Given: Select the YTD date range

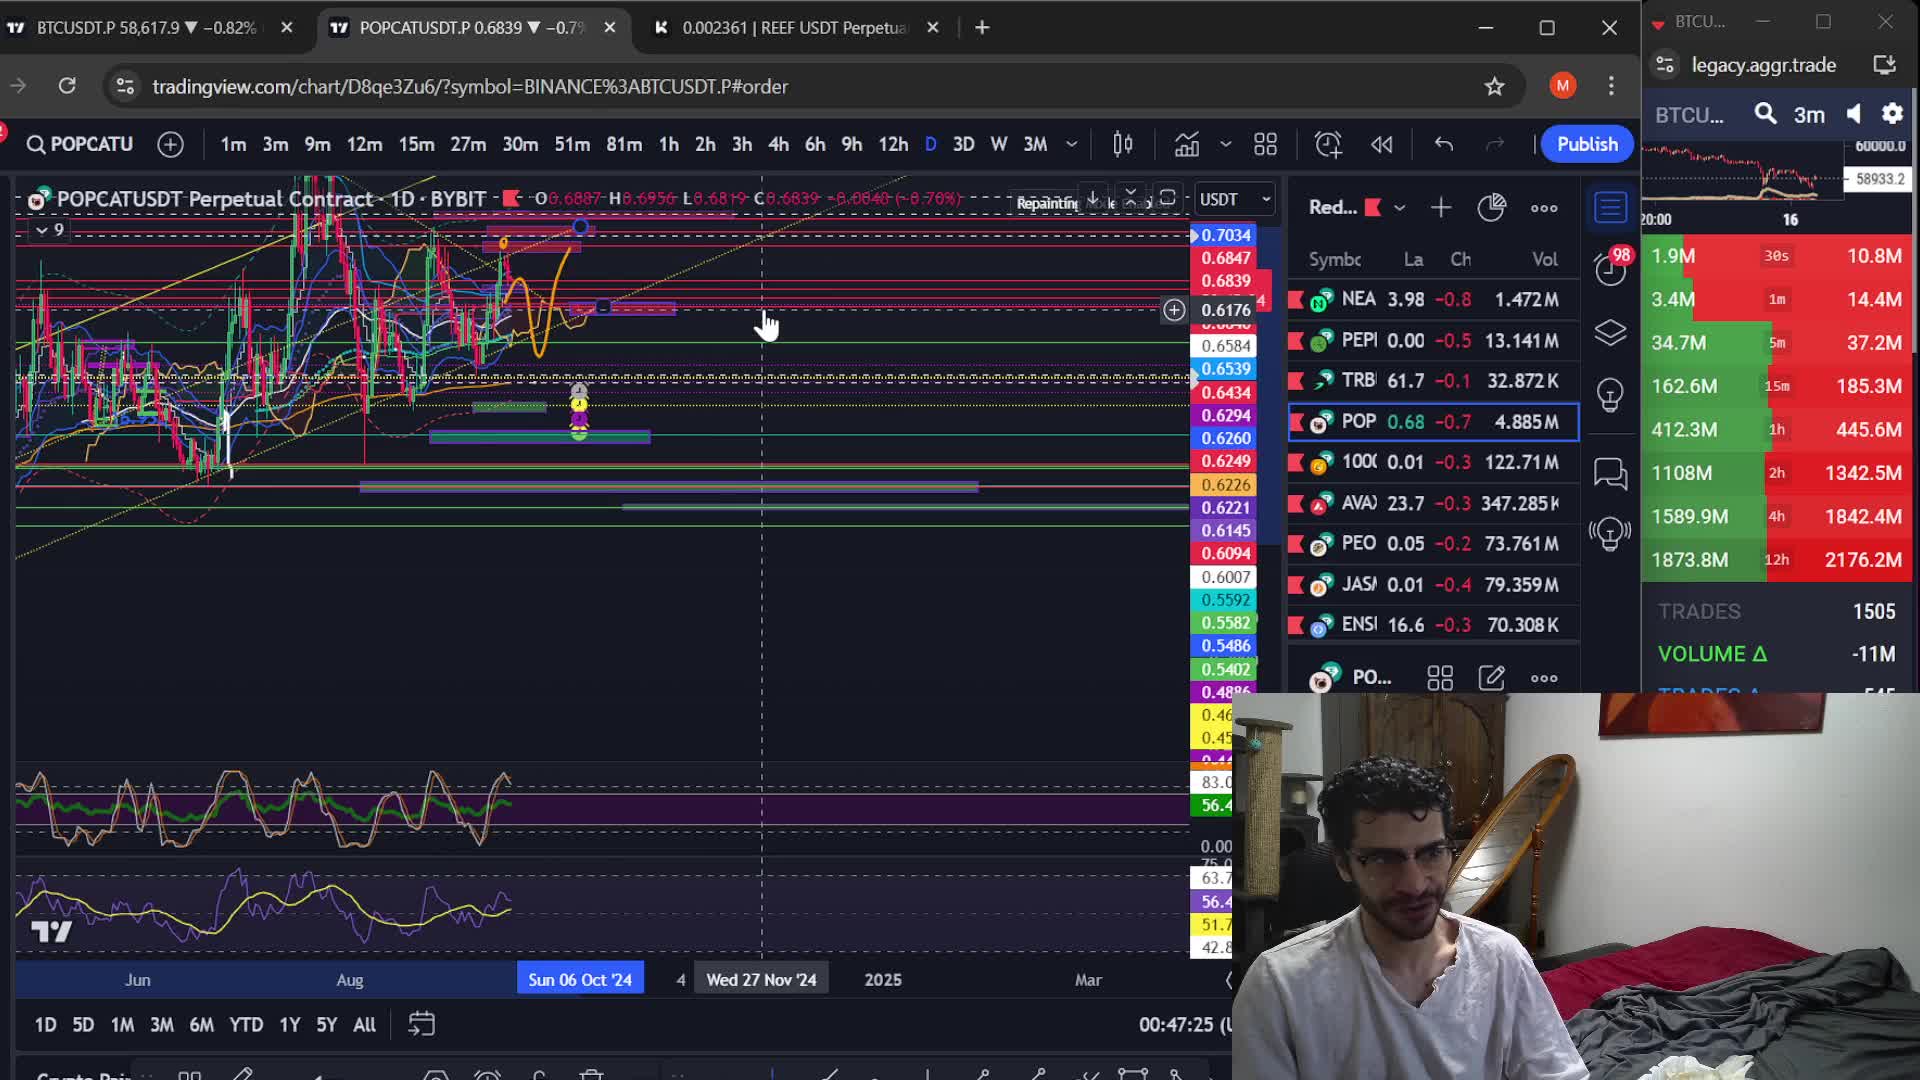Looking at the screenshot, I should (246, 1024).
